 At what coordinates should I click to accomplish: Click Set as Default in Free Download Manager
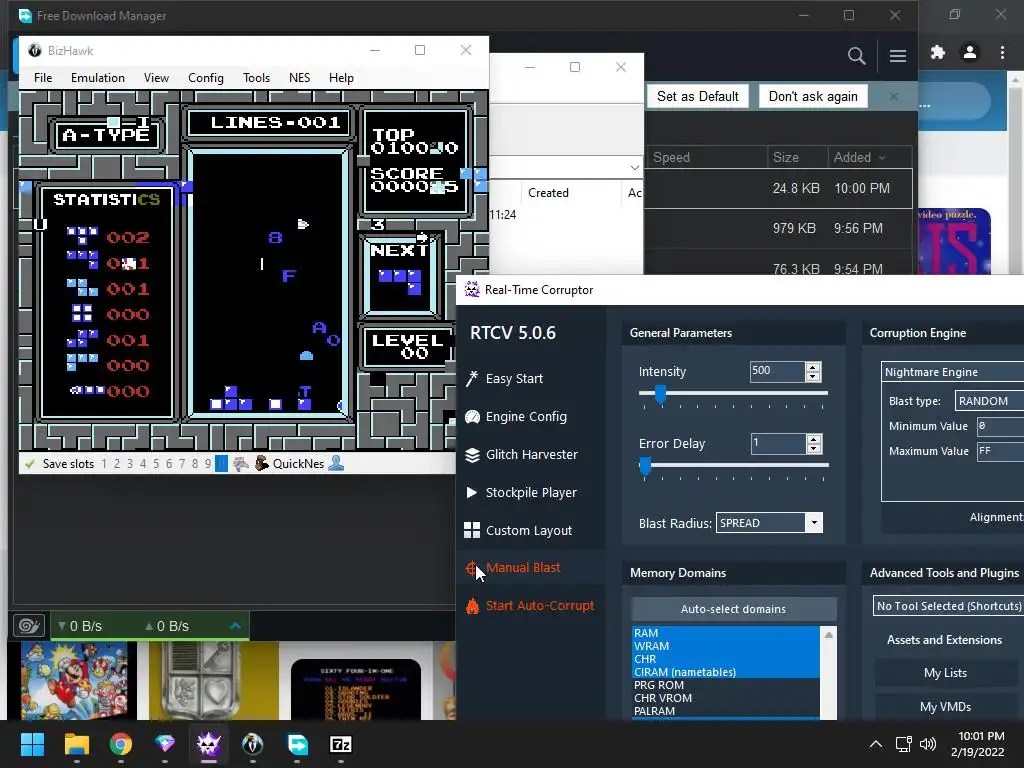point(697,97)
